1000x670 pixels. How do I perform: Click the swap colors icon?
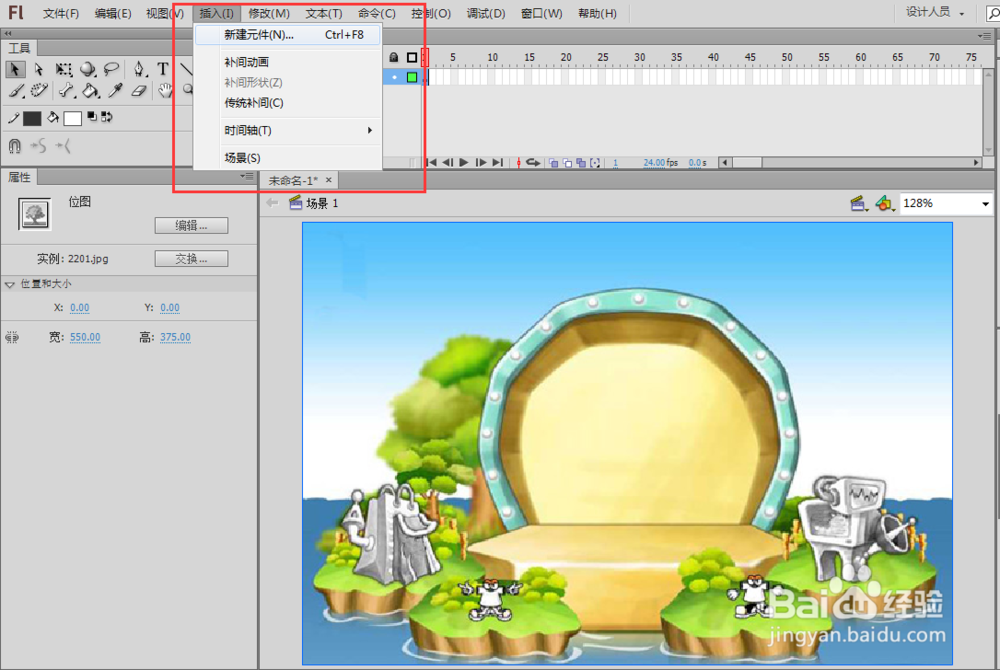(x=107, y=117)
